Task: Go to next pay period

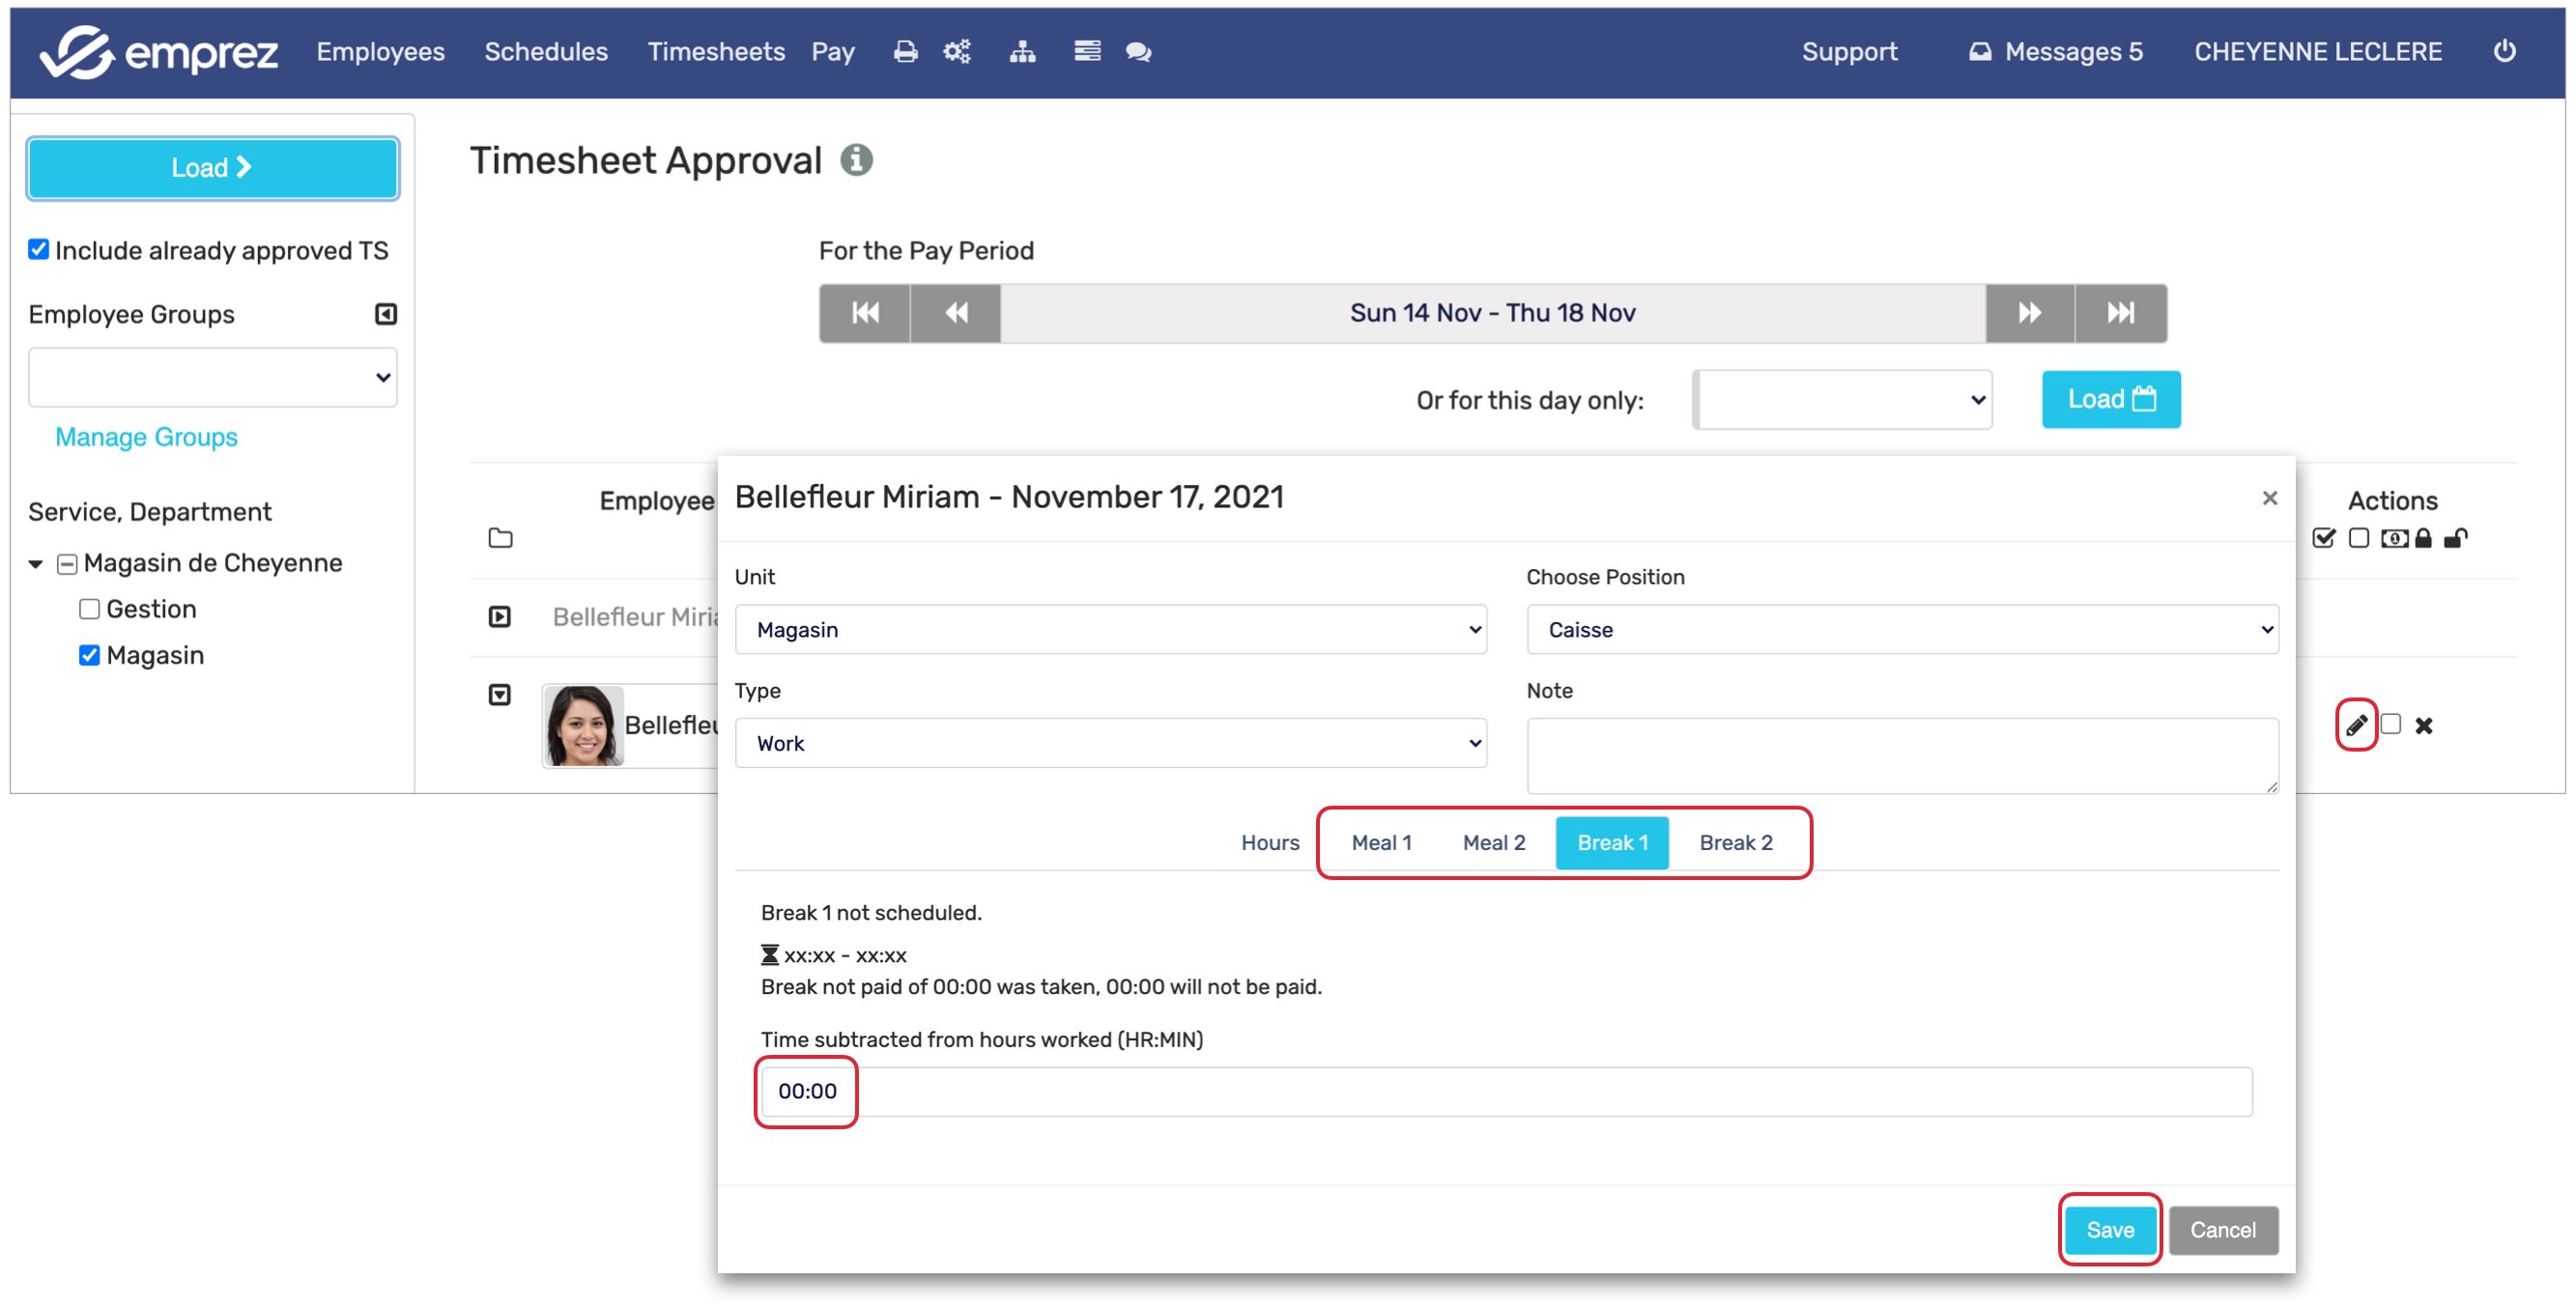Action: [x=2029, y=313]
